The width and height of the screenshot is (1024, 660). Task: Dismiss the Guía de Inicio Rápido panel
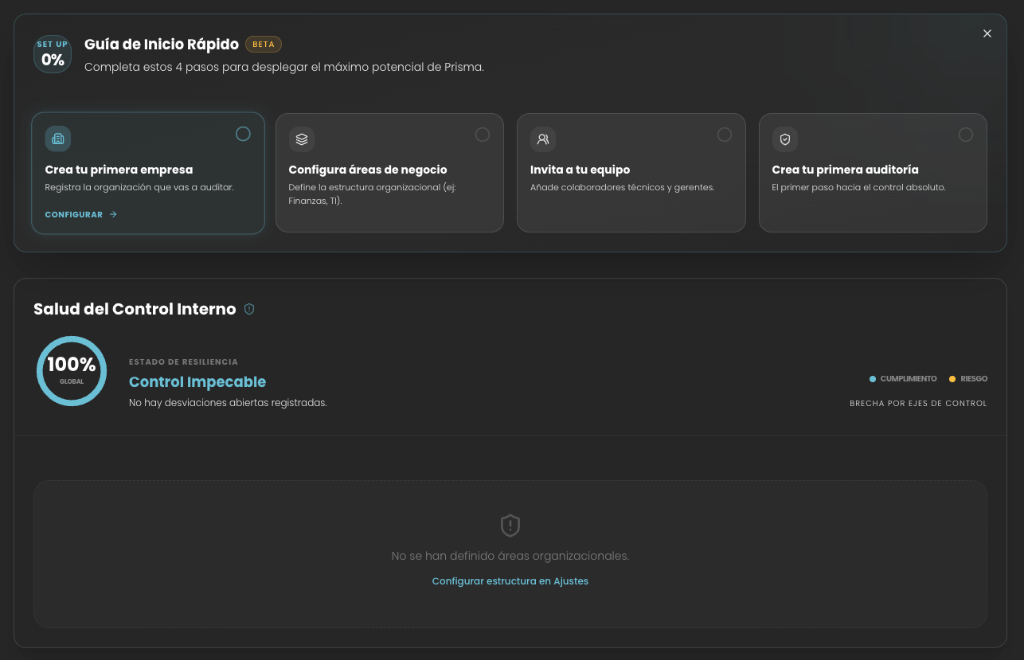tap(987, 34)
